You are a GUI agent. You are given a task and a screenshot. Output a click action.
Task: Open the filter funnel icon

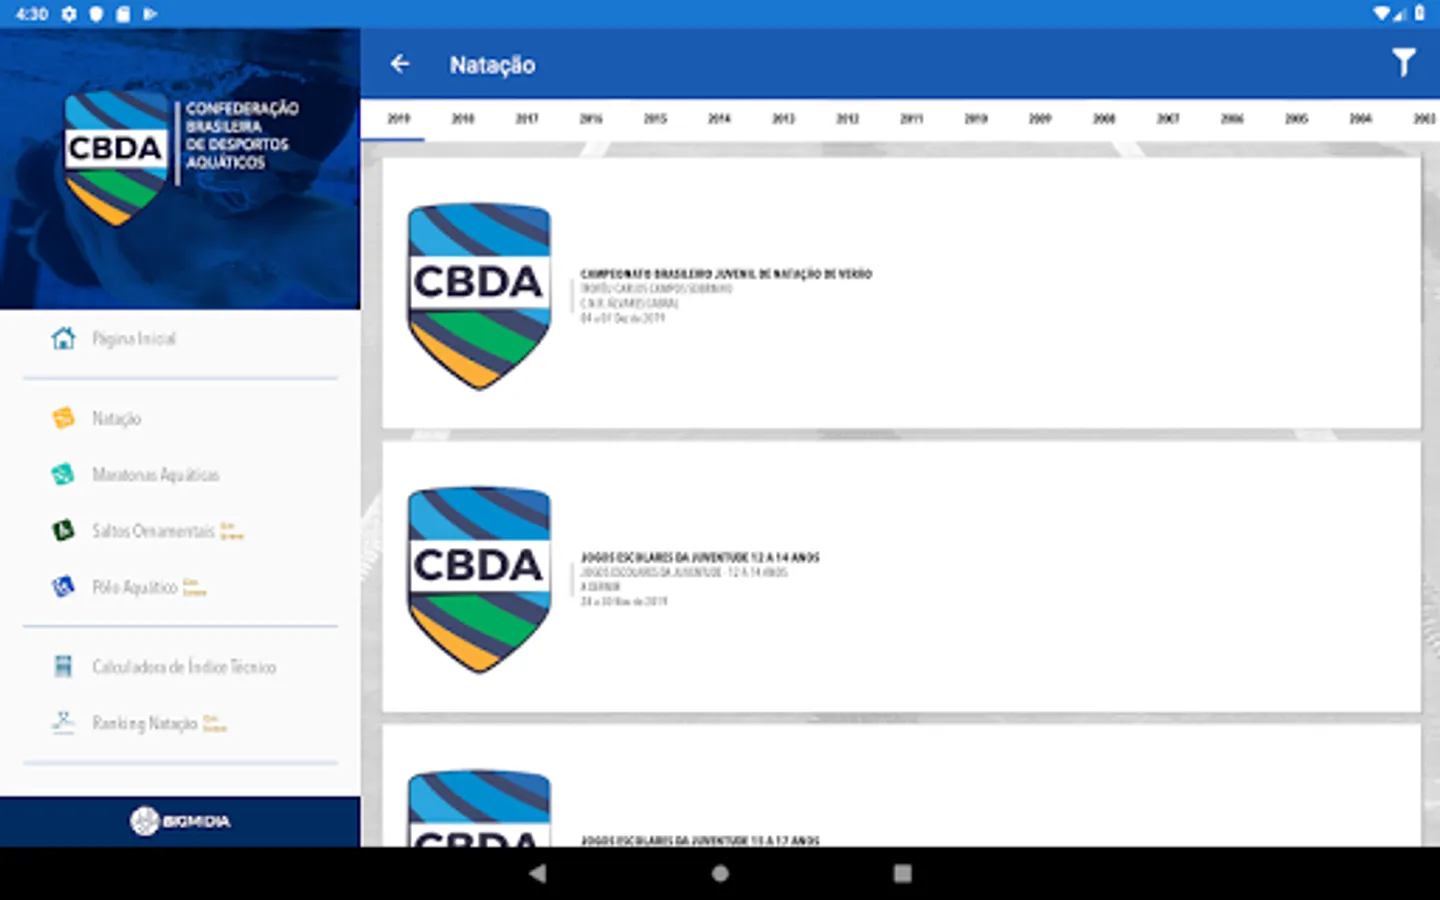pos(1404,63)
